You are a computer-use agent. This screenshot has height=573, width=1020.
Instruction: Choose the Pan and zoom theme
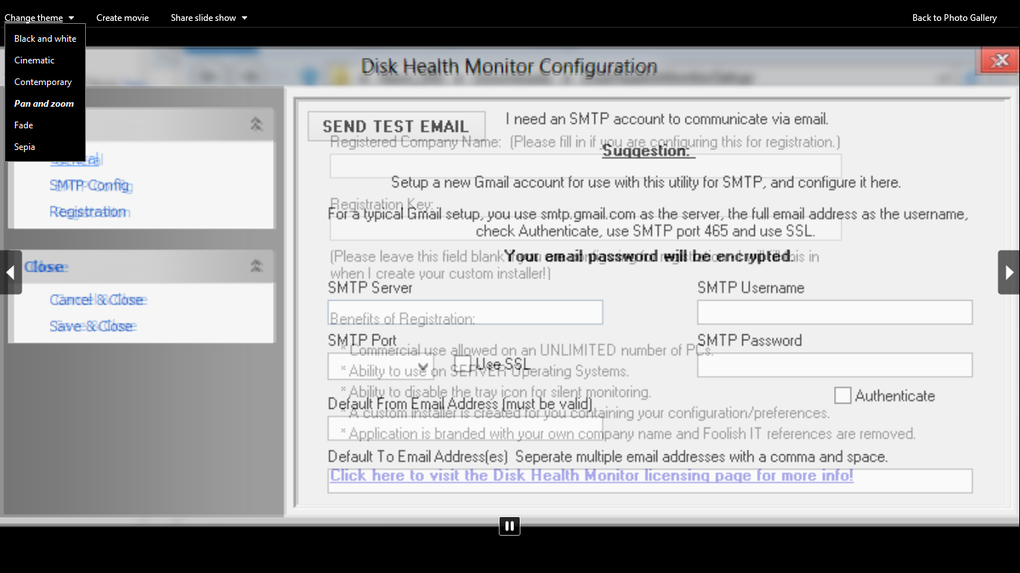point(45,103)
